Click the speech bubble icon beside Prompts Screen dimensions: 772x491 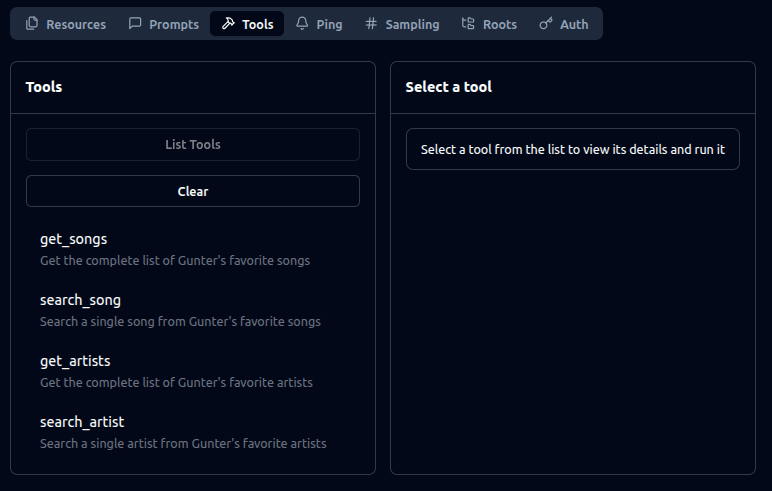(x=135, y=24)
